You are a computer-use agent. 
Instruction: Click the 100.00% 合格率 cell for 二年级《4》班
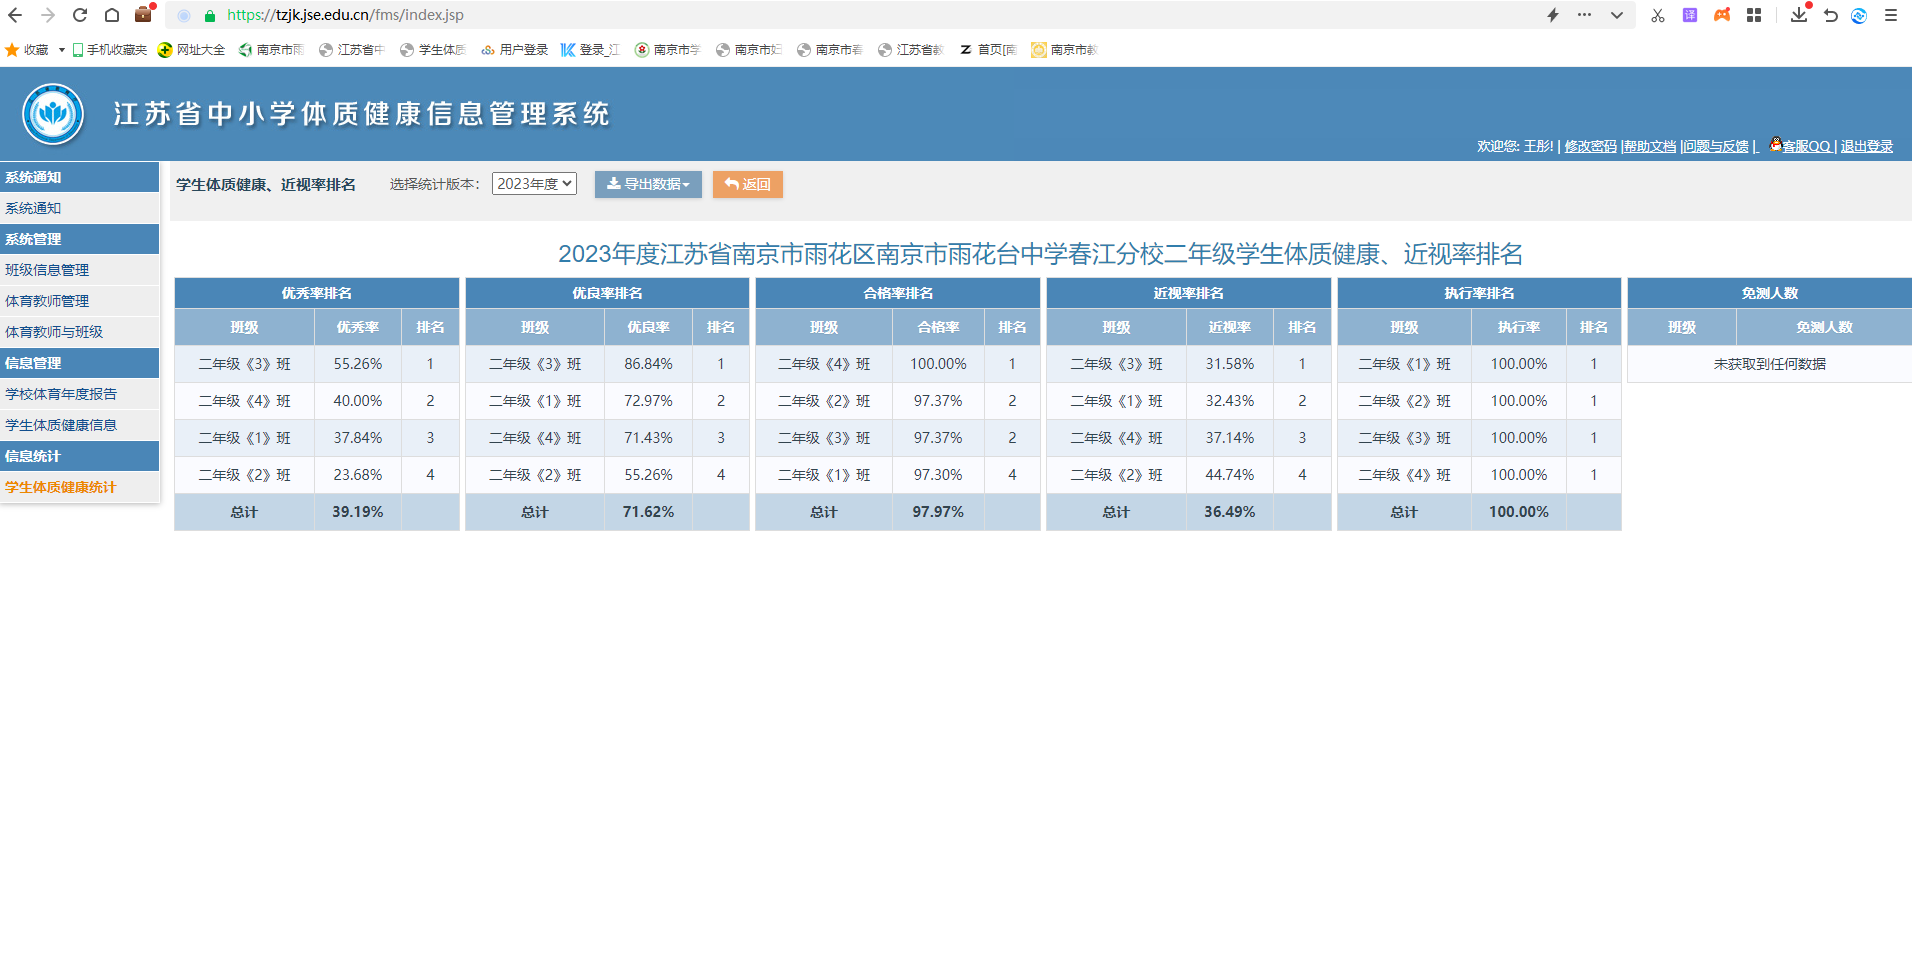pos(938,364)
